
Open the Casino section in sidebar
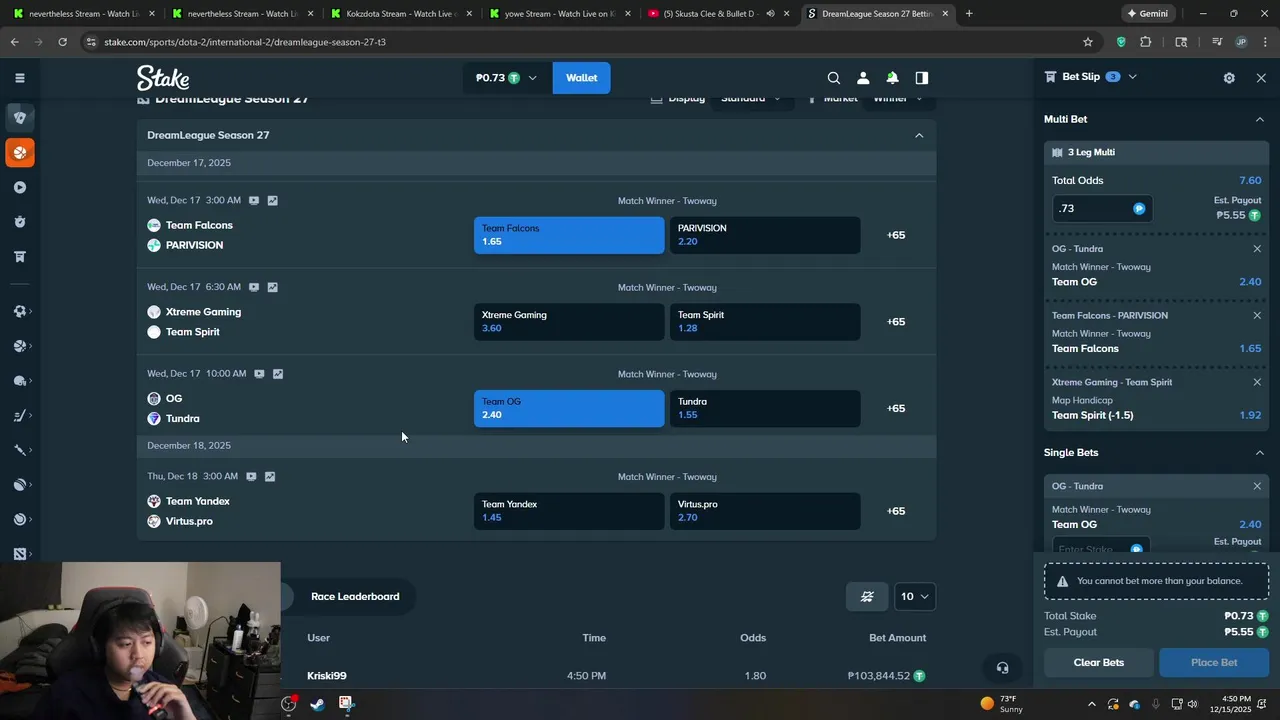point(19,117)
